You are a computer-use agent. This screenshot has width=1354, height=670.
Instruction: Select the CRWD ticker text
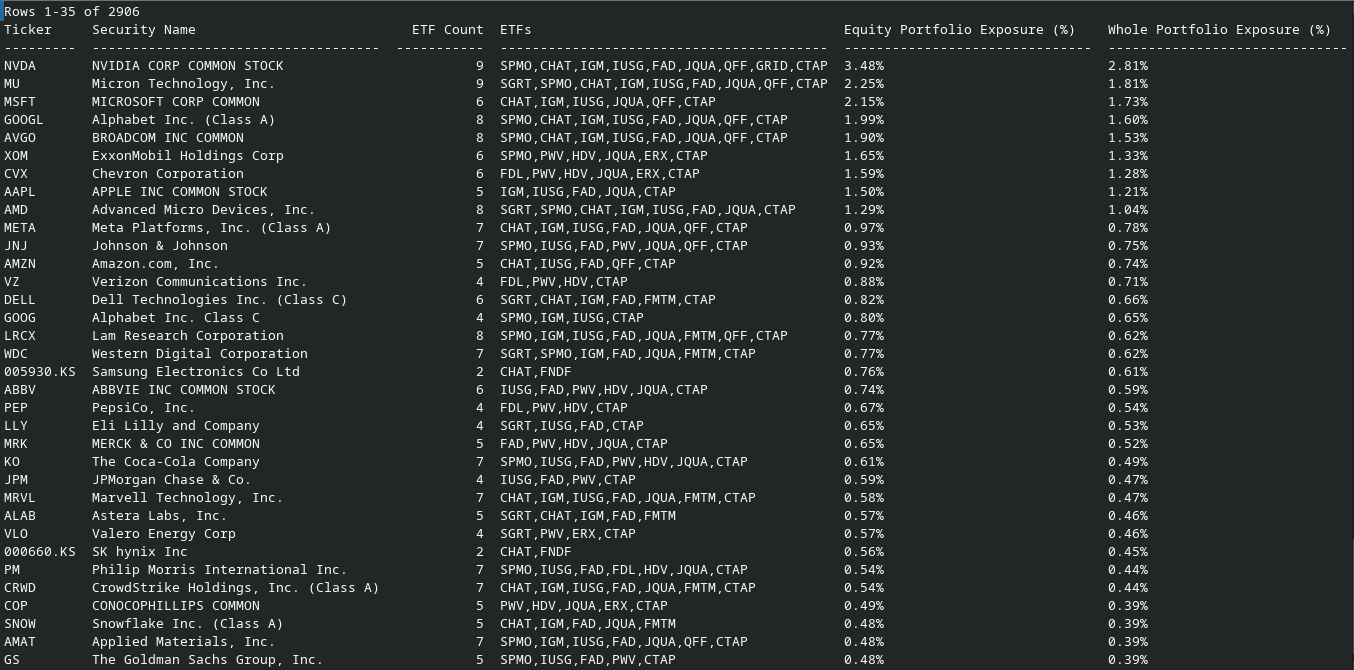[20, 588]
